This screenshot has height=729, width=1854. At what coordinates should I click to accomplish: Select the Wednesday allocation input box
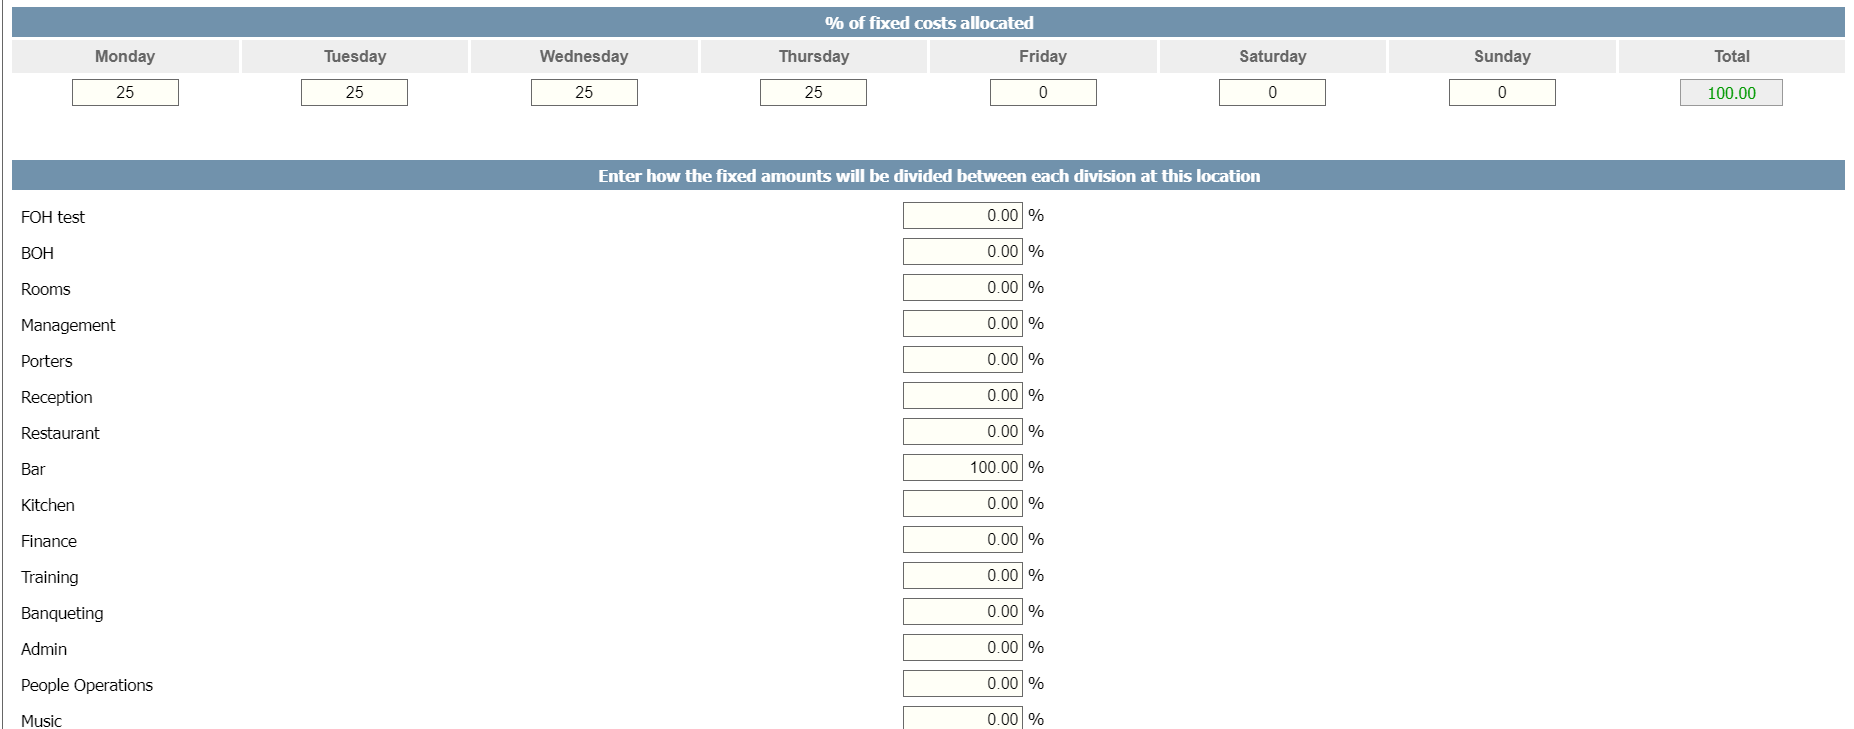click(x=584, y=93)
